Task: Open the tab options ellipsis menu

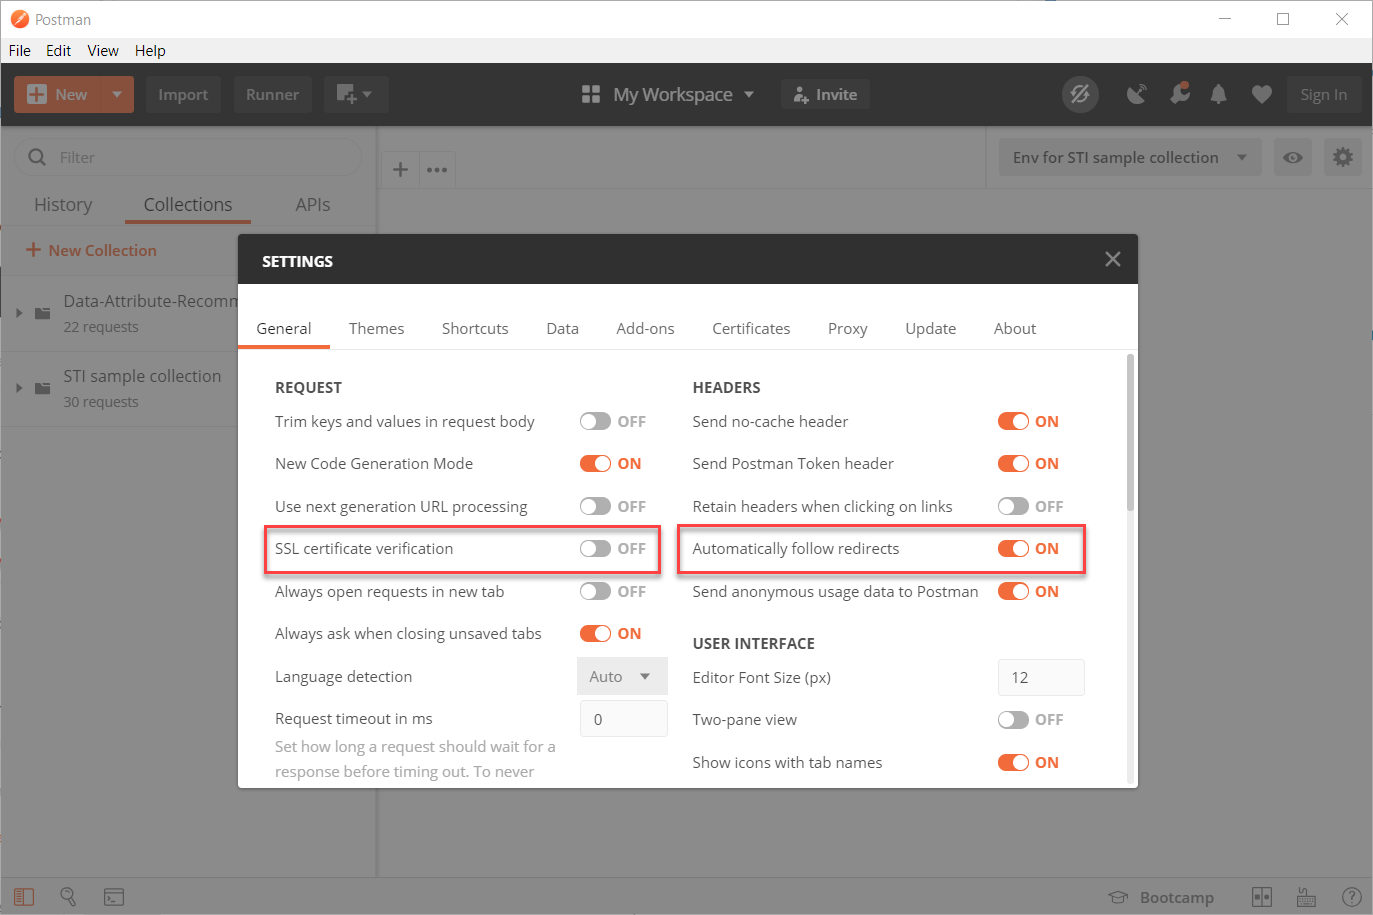Action: [x=437, y=169]
